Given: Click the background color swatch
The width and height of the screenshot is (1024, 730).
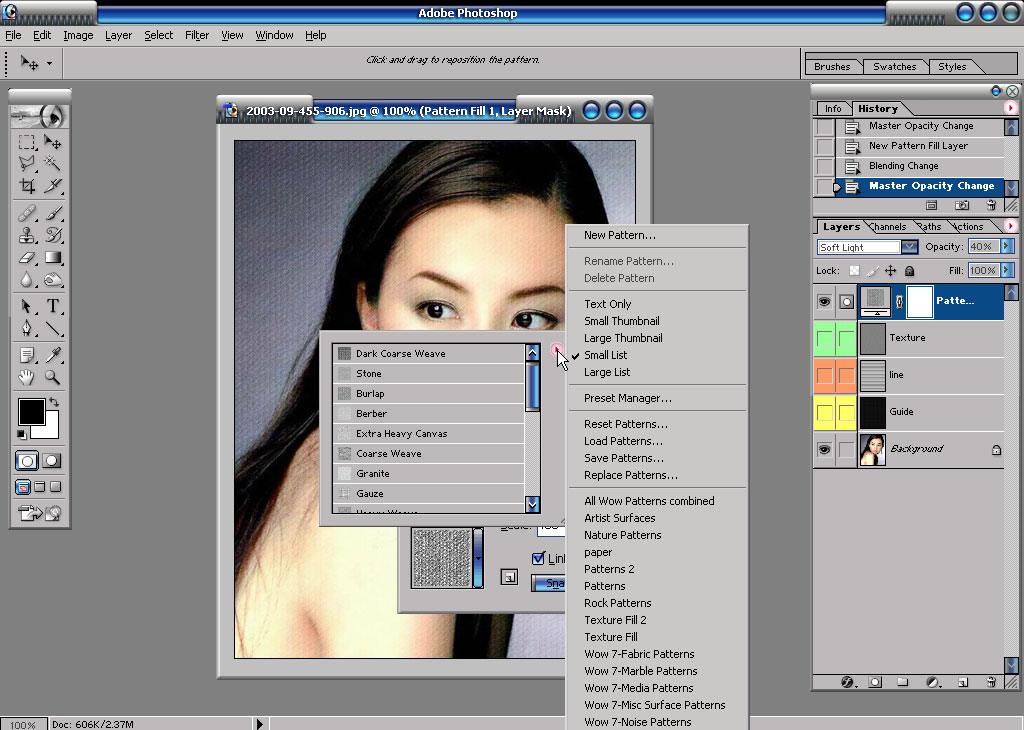Looking at the screenshot, I should click(51, 430).
